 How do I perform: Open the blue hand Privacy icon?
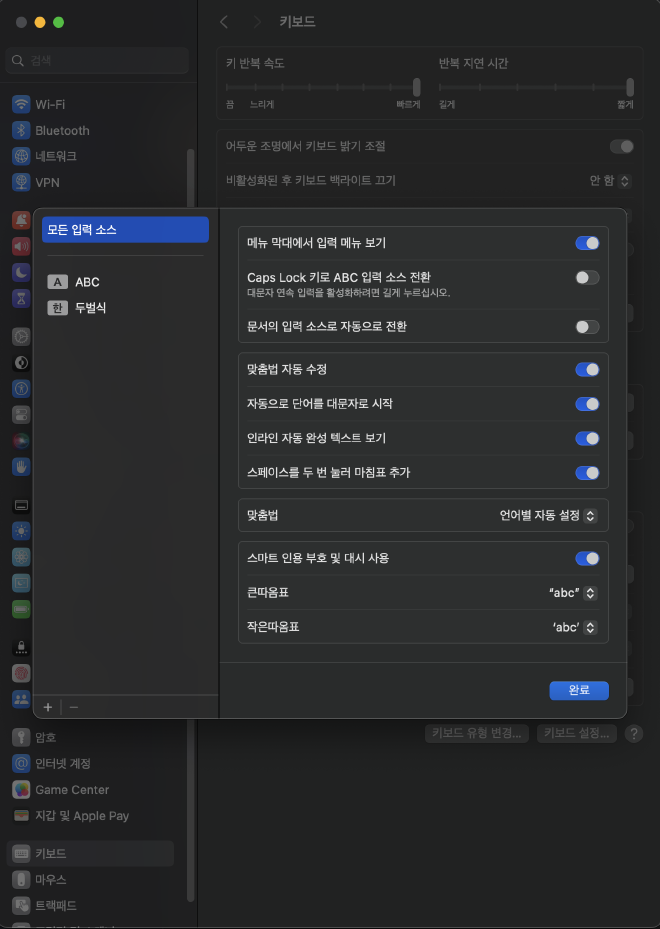(x=21, y=467)
